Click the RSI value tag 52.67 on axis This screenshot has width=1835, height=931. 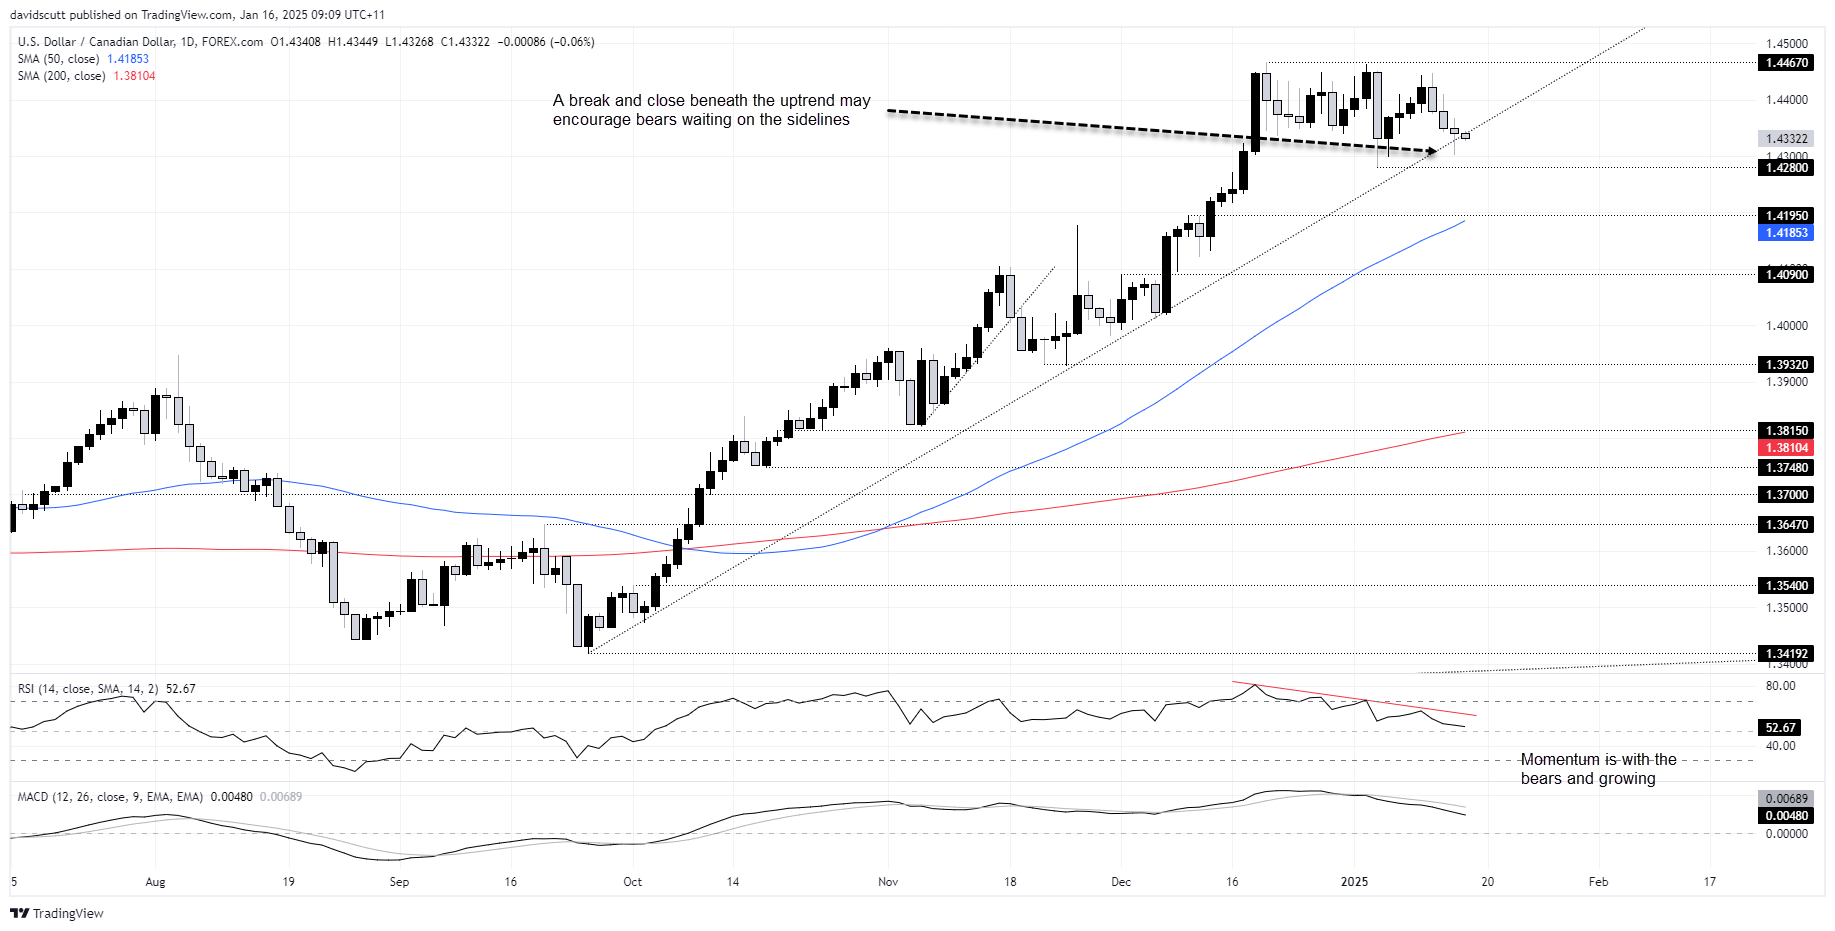pyautogui.click(x=1781, y=727)
